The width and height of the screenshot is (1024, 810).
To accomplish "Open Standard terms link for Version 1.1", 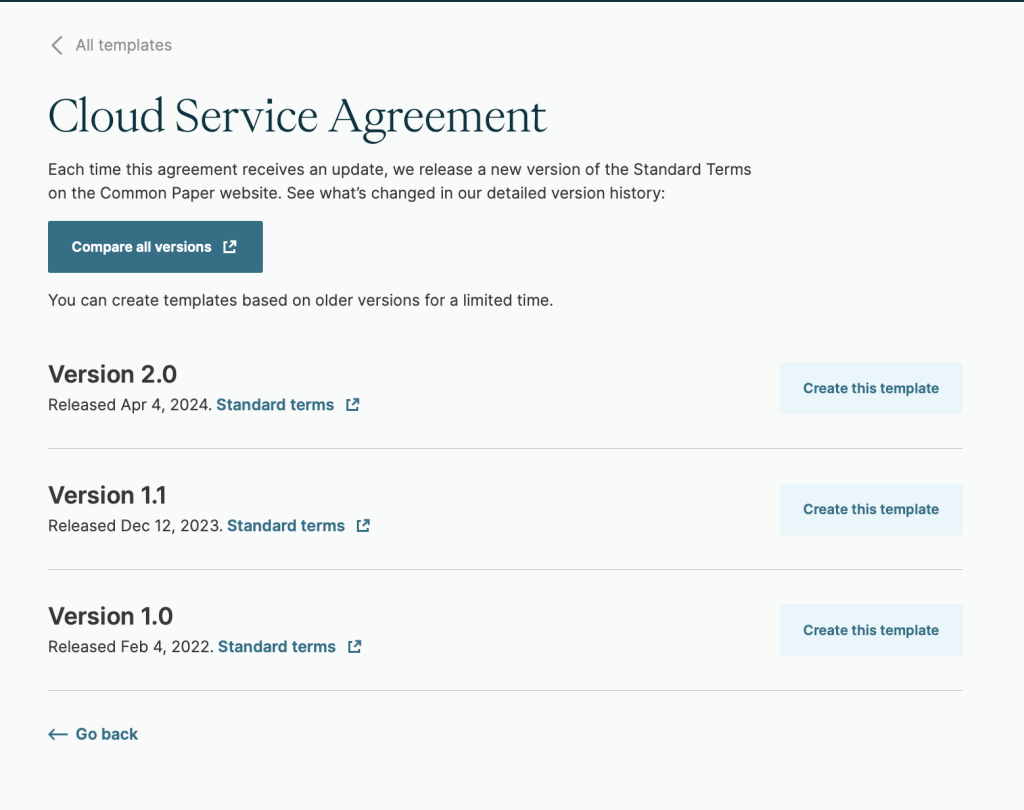I will [x=286, y=526].
